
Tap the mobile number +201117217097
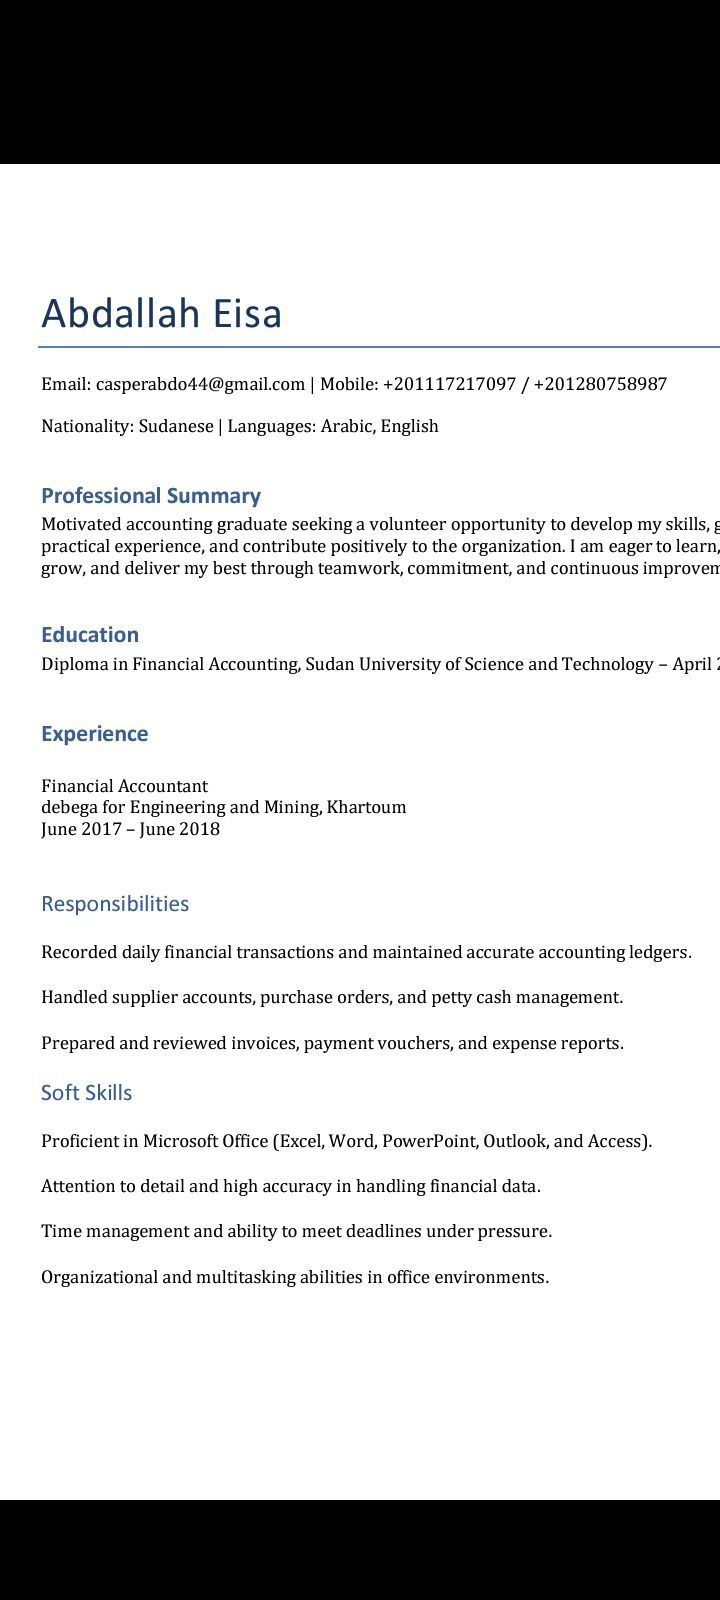(449, 384)
